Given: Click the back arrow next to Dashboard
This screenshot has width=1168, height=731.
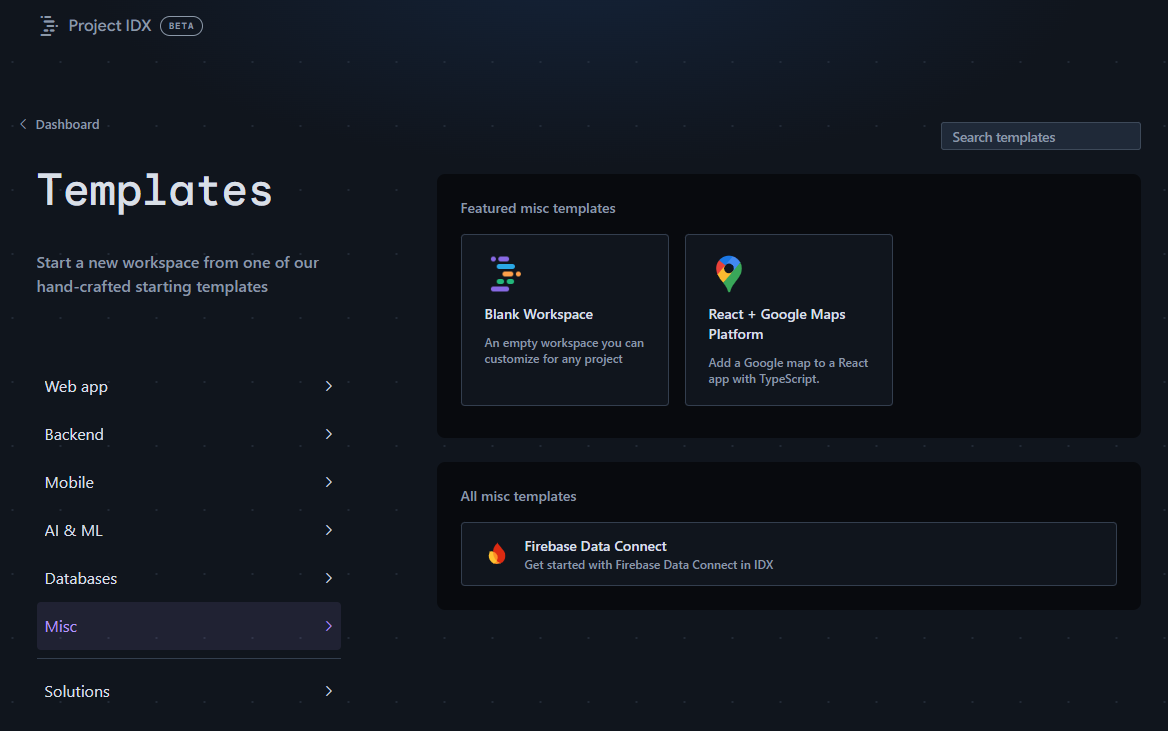Looking at the screenshot, I should [22, 123].
